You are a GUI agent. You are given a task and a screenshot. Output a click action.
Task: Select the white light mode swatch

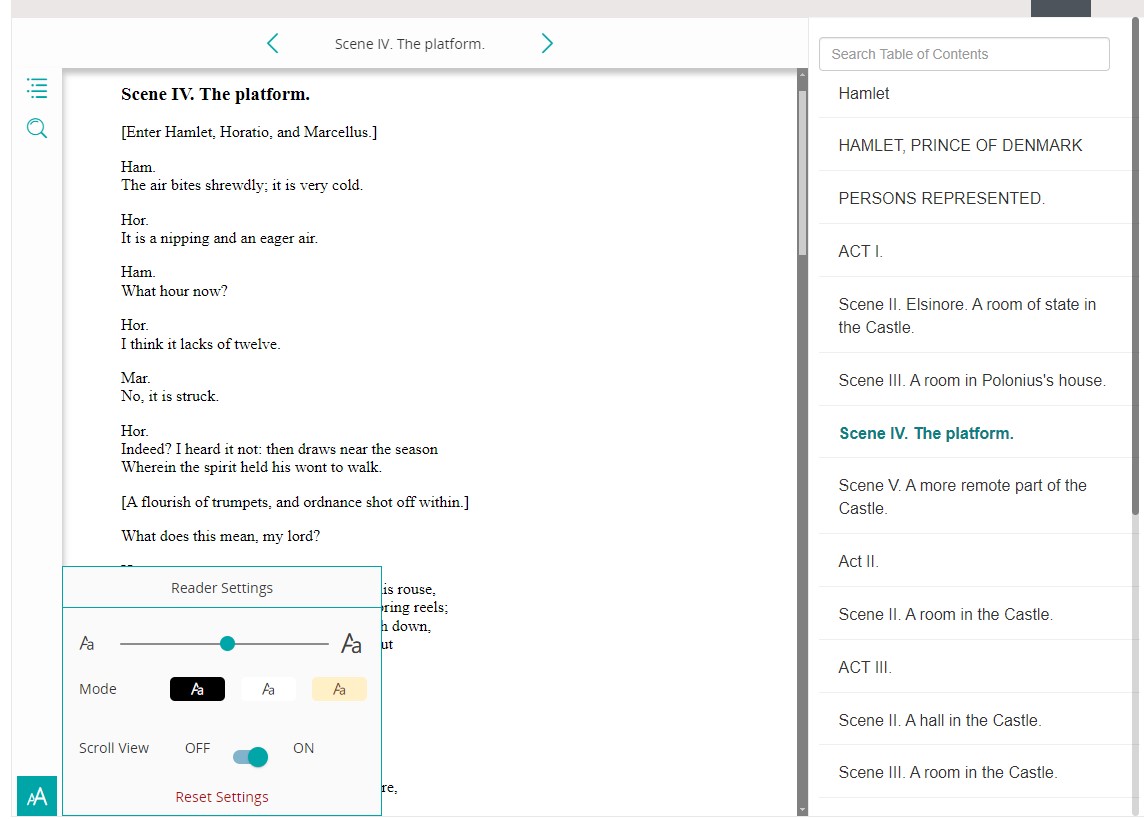[268, 689]
